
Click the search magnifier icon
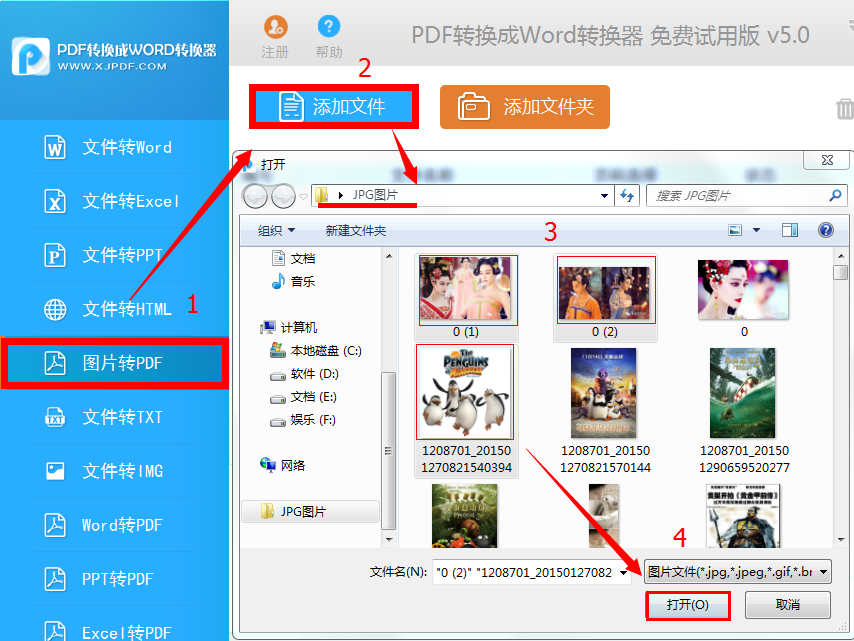[x=835, y=195]
